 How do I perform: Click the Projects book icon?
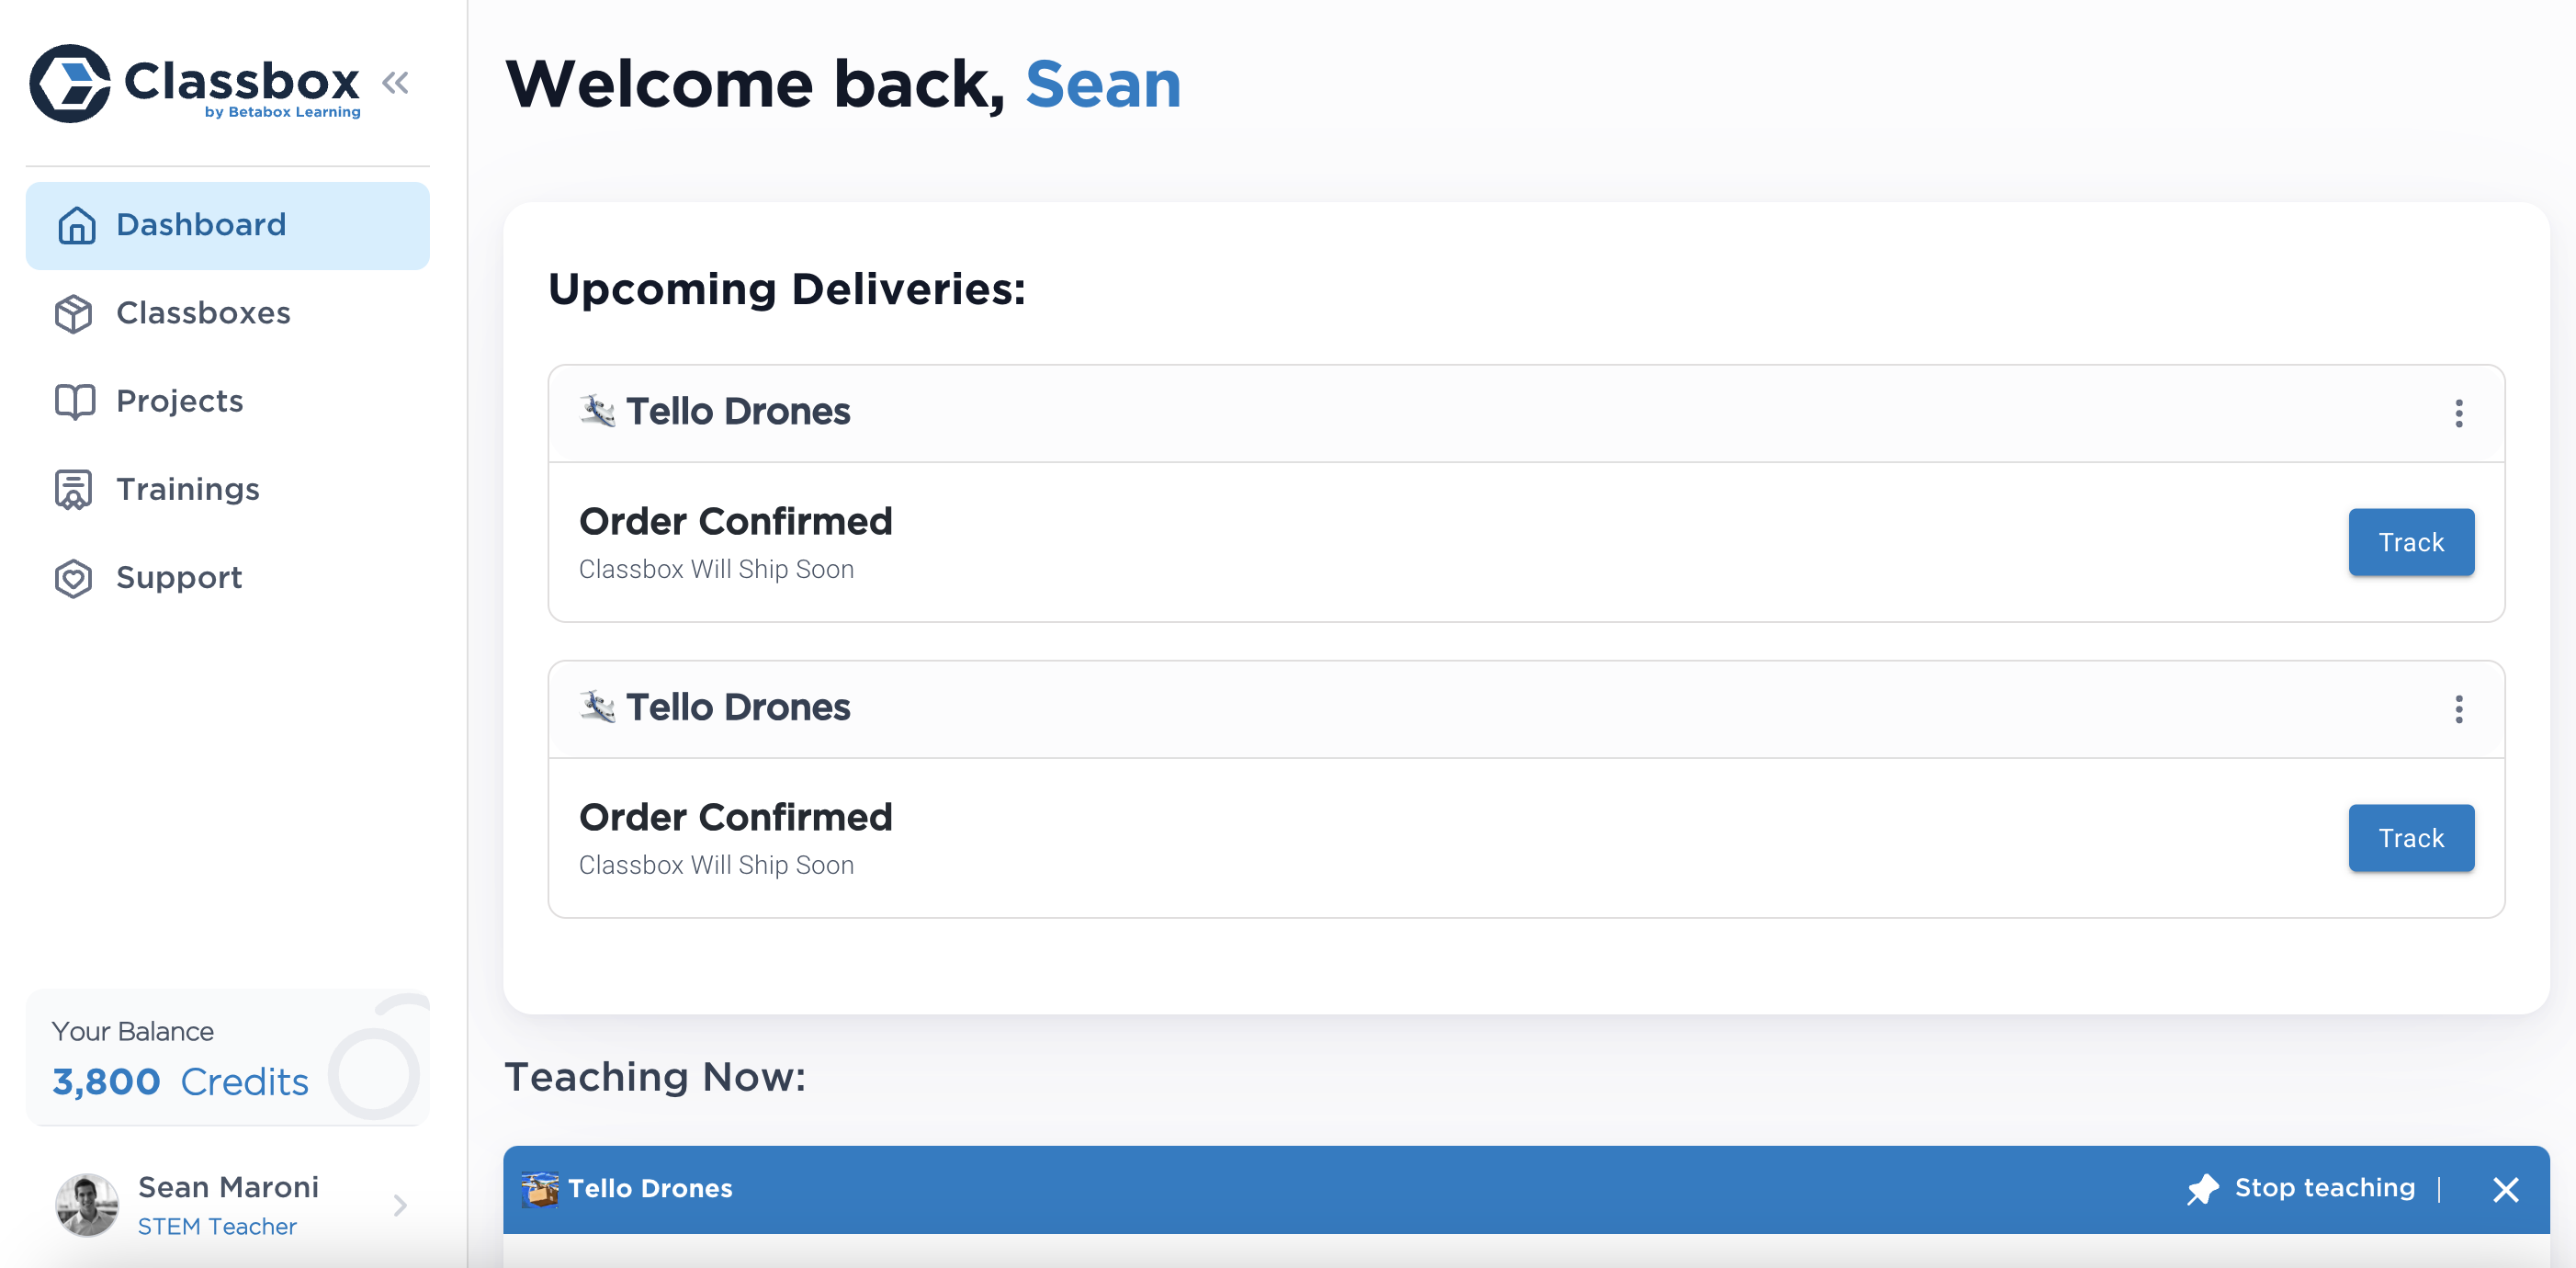coord(74,402)
